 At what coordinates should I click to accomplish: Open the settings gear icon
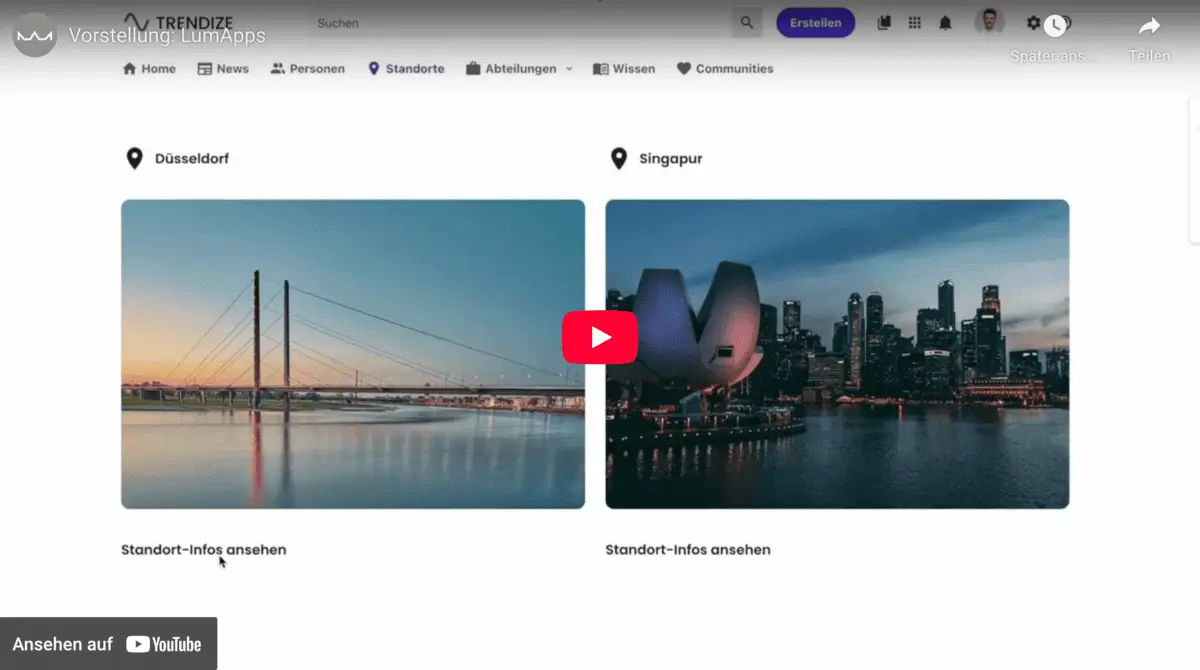(1033, 23)
